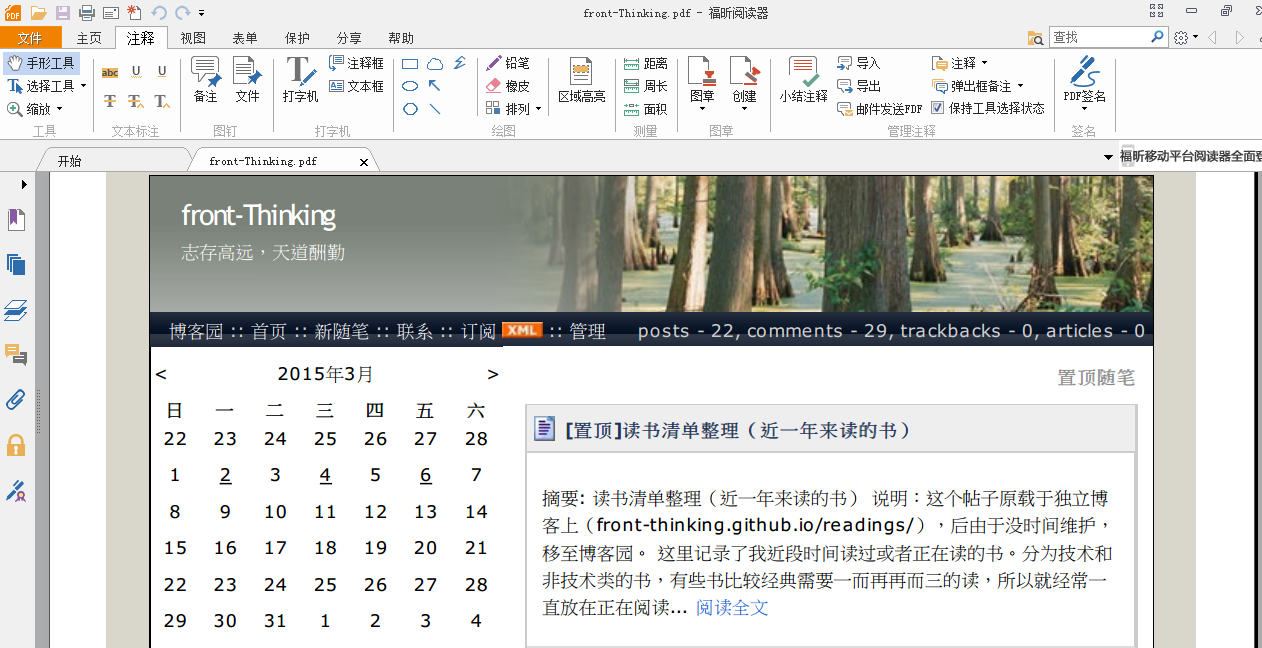Switch to the 视图 ribbon tab
The image size is (1262, 648).
pos(193,38)
